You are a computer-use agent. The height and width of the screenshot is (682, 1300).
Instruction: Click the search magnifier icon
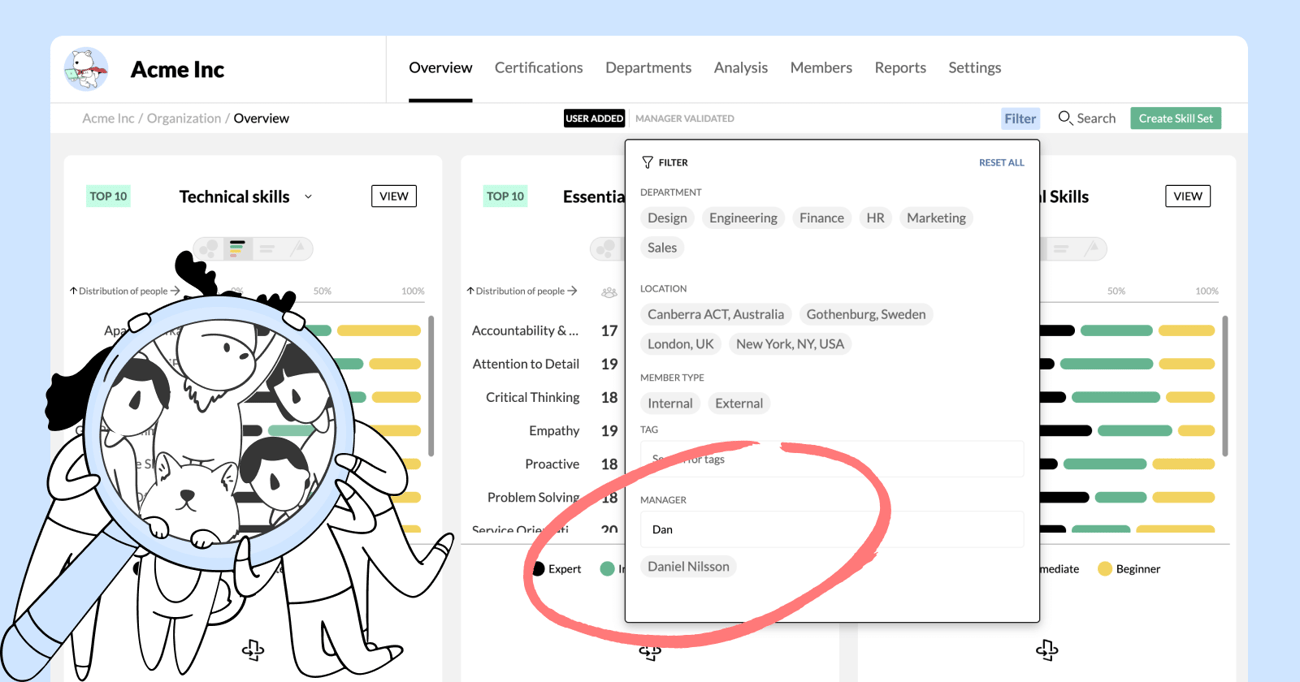coord(1065,118)
